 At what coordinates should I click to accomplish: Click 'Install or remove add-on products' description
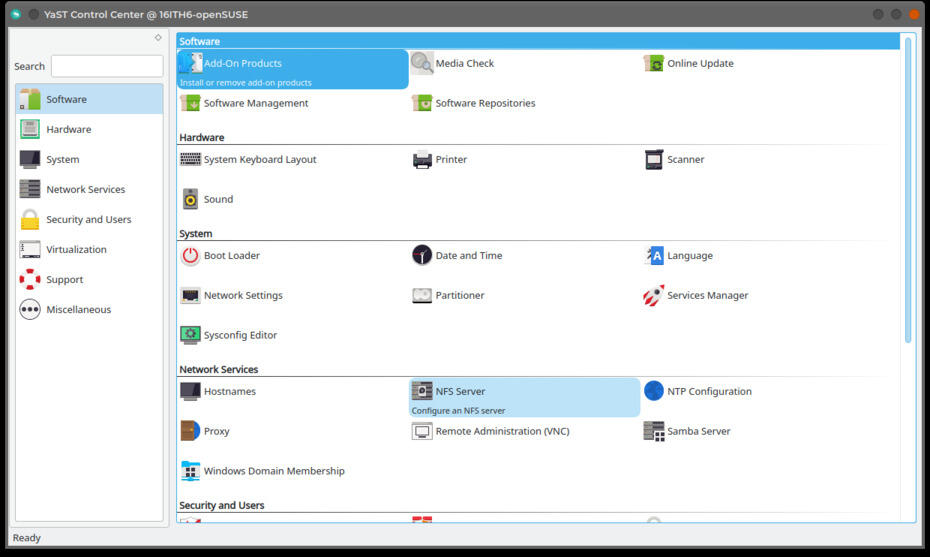click(x=246, y=83)
